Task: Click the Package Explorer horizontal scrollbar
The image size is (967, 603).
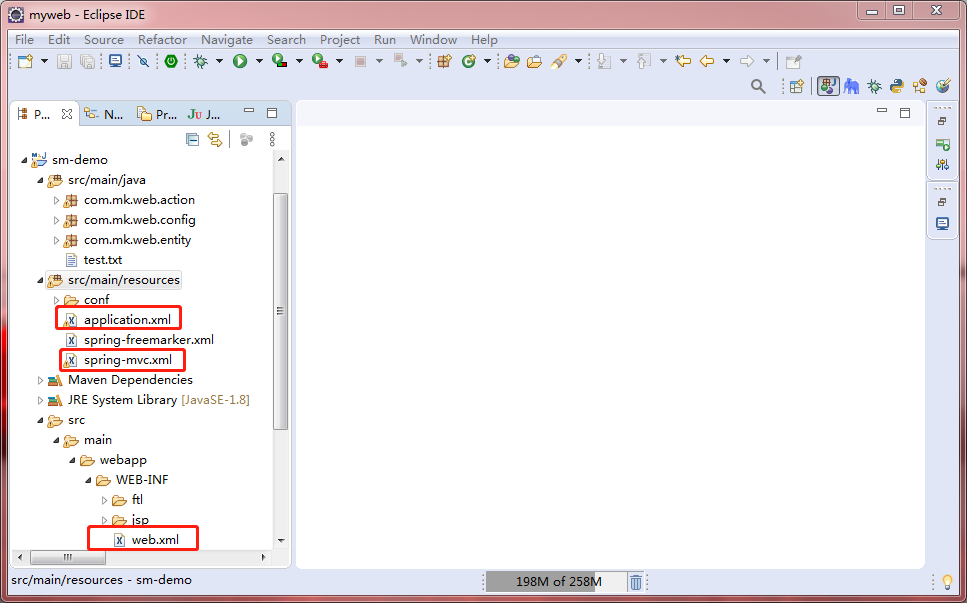Action: tap(68, 557)
